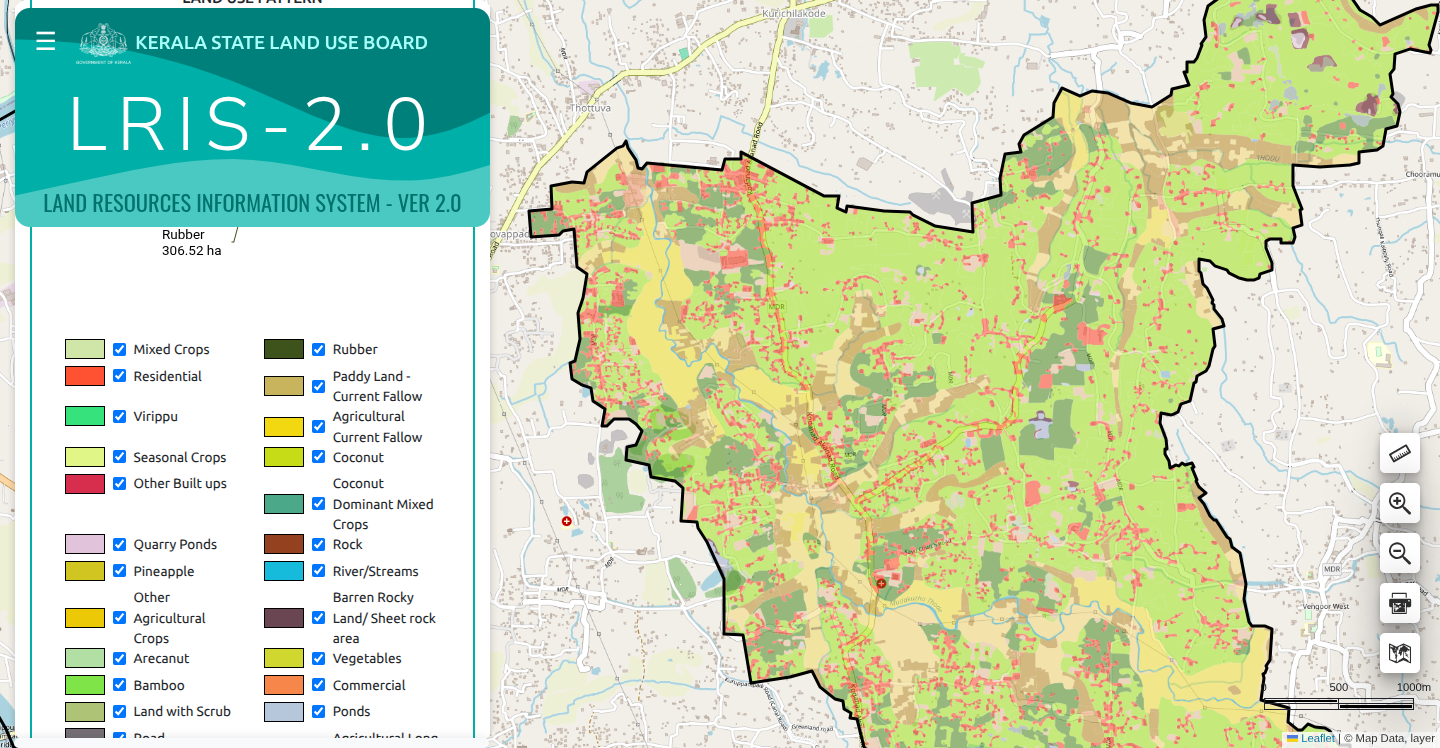Open the Leaflet attribution link
Image resolution: width=1440 pixels, height=748 pixels.
click(x=1317, y=739)
